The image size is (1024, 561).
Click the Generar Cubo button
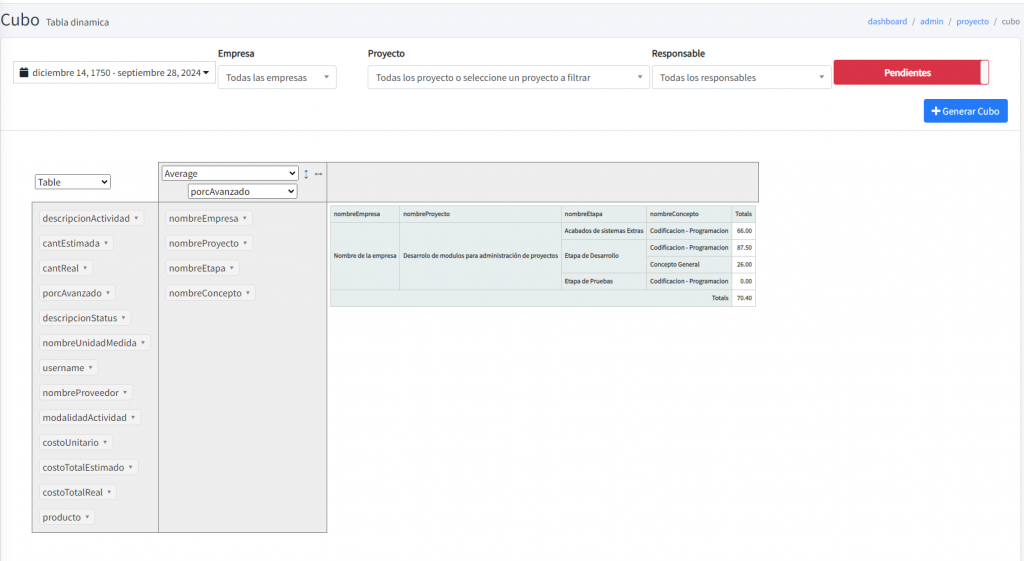tap(965, 111)
